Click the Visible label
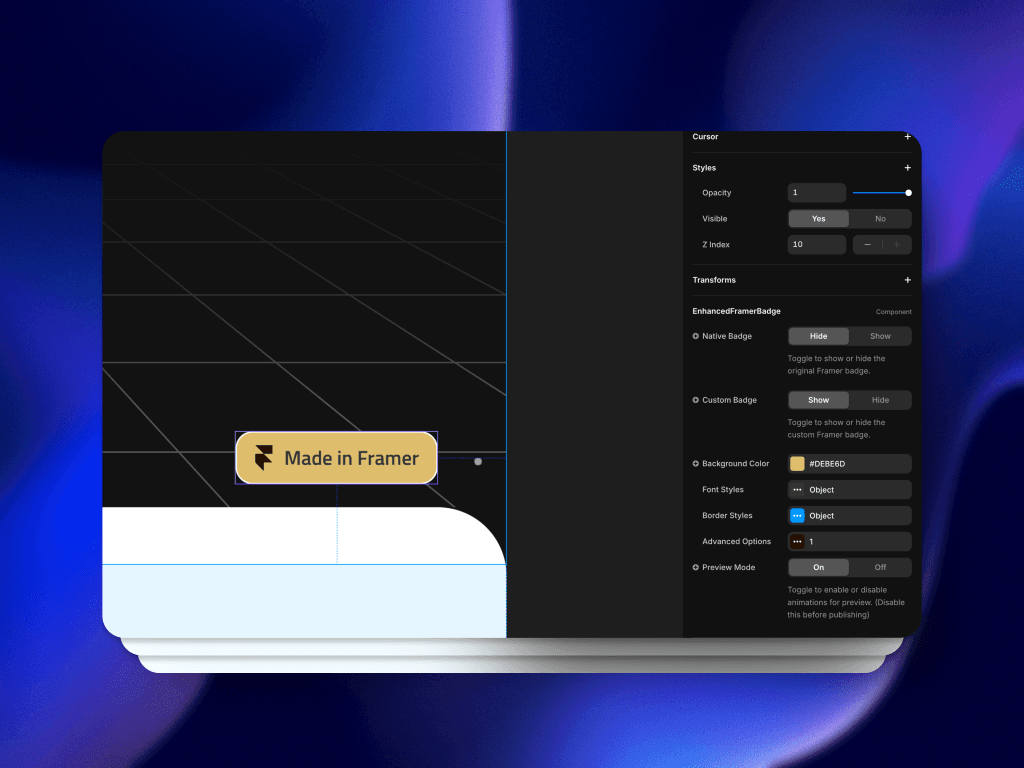The height and width of the screenshot is (768, 1024). click(714, 219)
